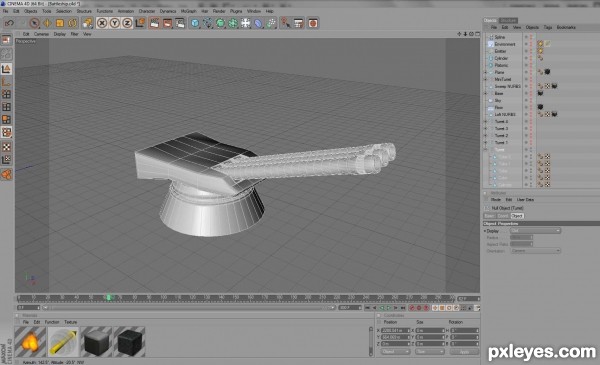Click the Apply button in Coordinates

[x=464, y=352]
